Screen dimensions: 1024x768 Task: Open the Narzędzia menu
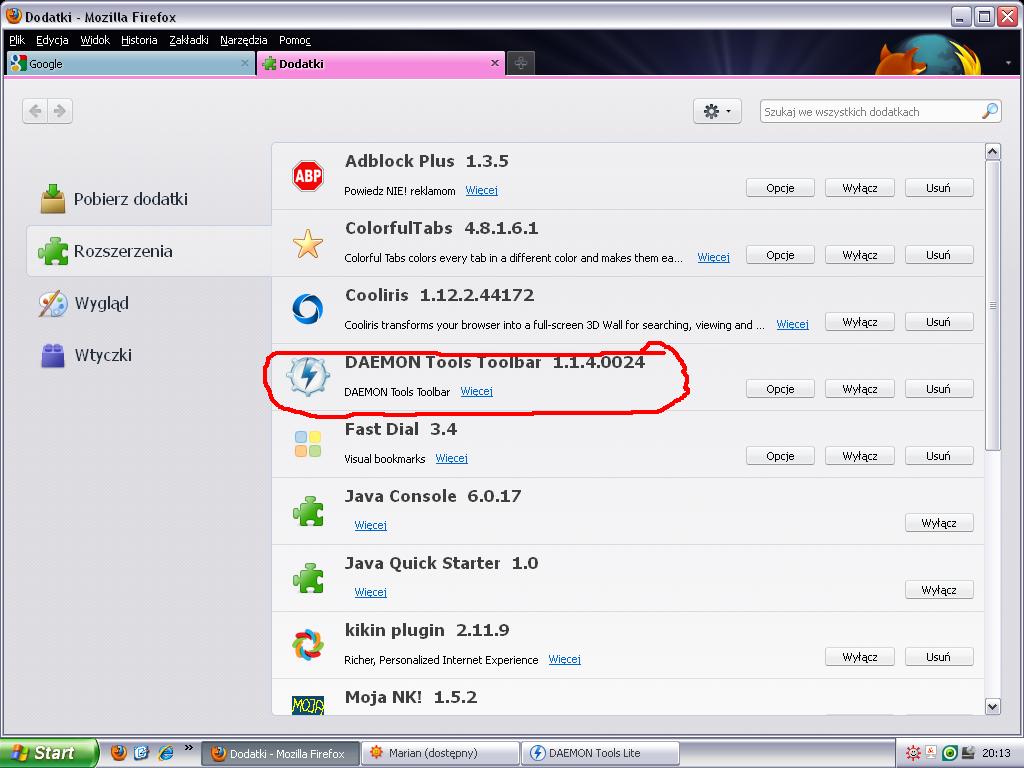[x=244, y=40]
